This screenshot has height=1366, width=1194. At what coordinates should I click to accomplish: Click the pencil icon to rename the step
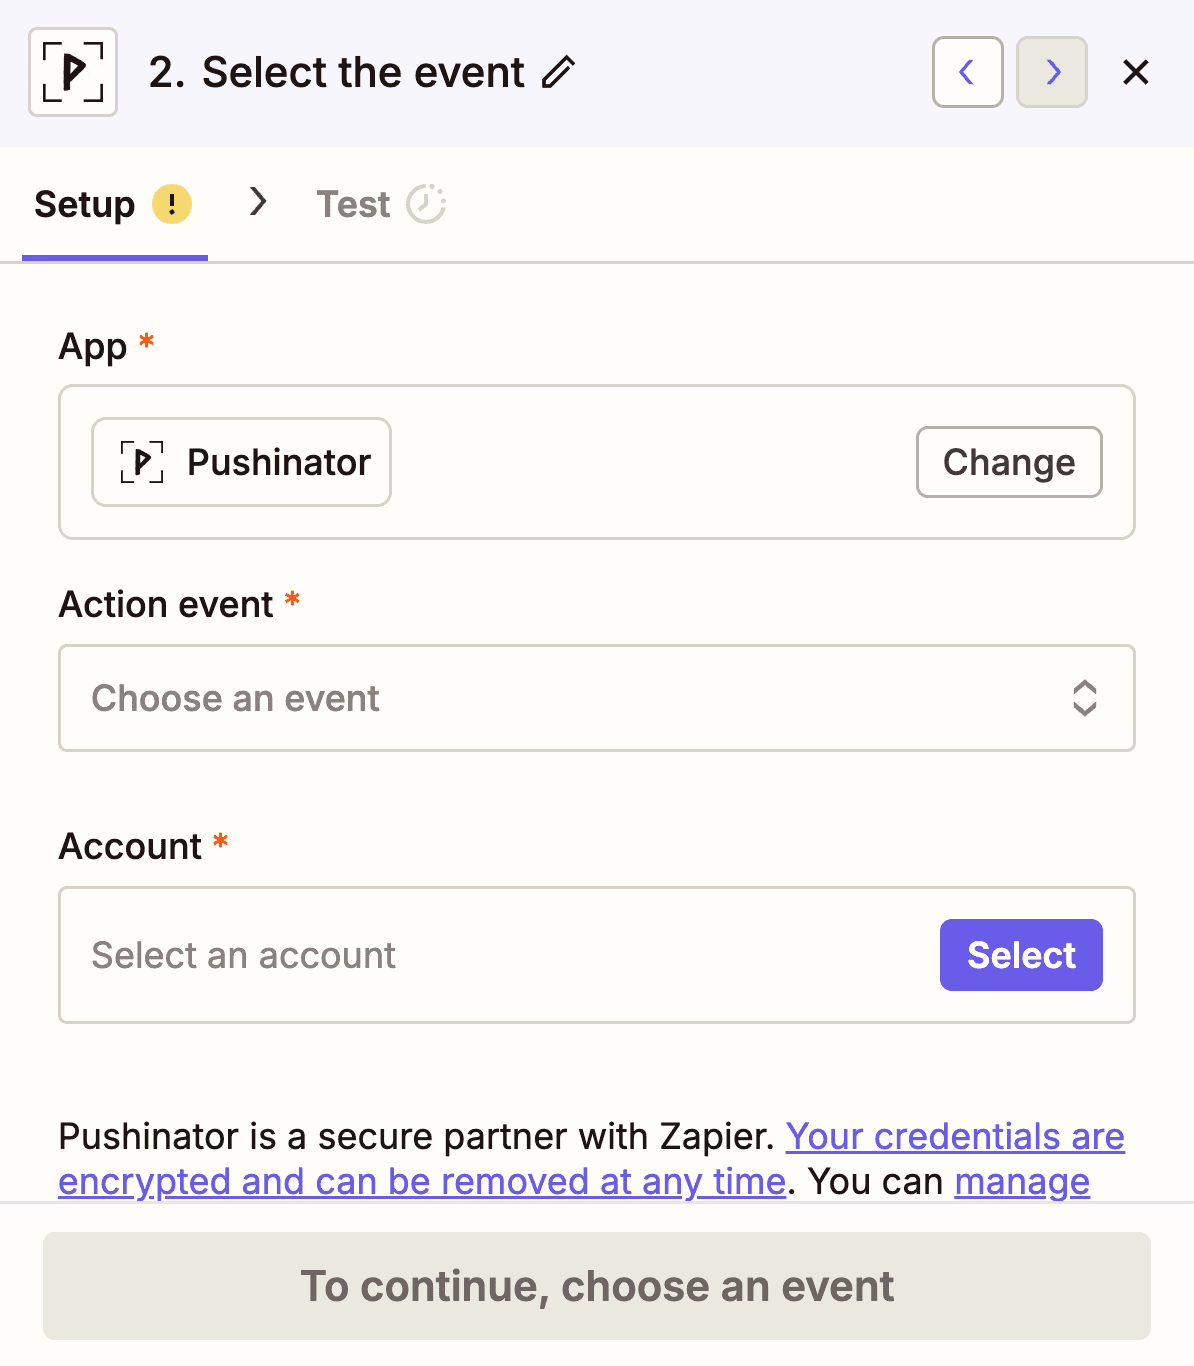pos(557,72)
